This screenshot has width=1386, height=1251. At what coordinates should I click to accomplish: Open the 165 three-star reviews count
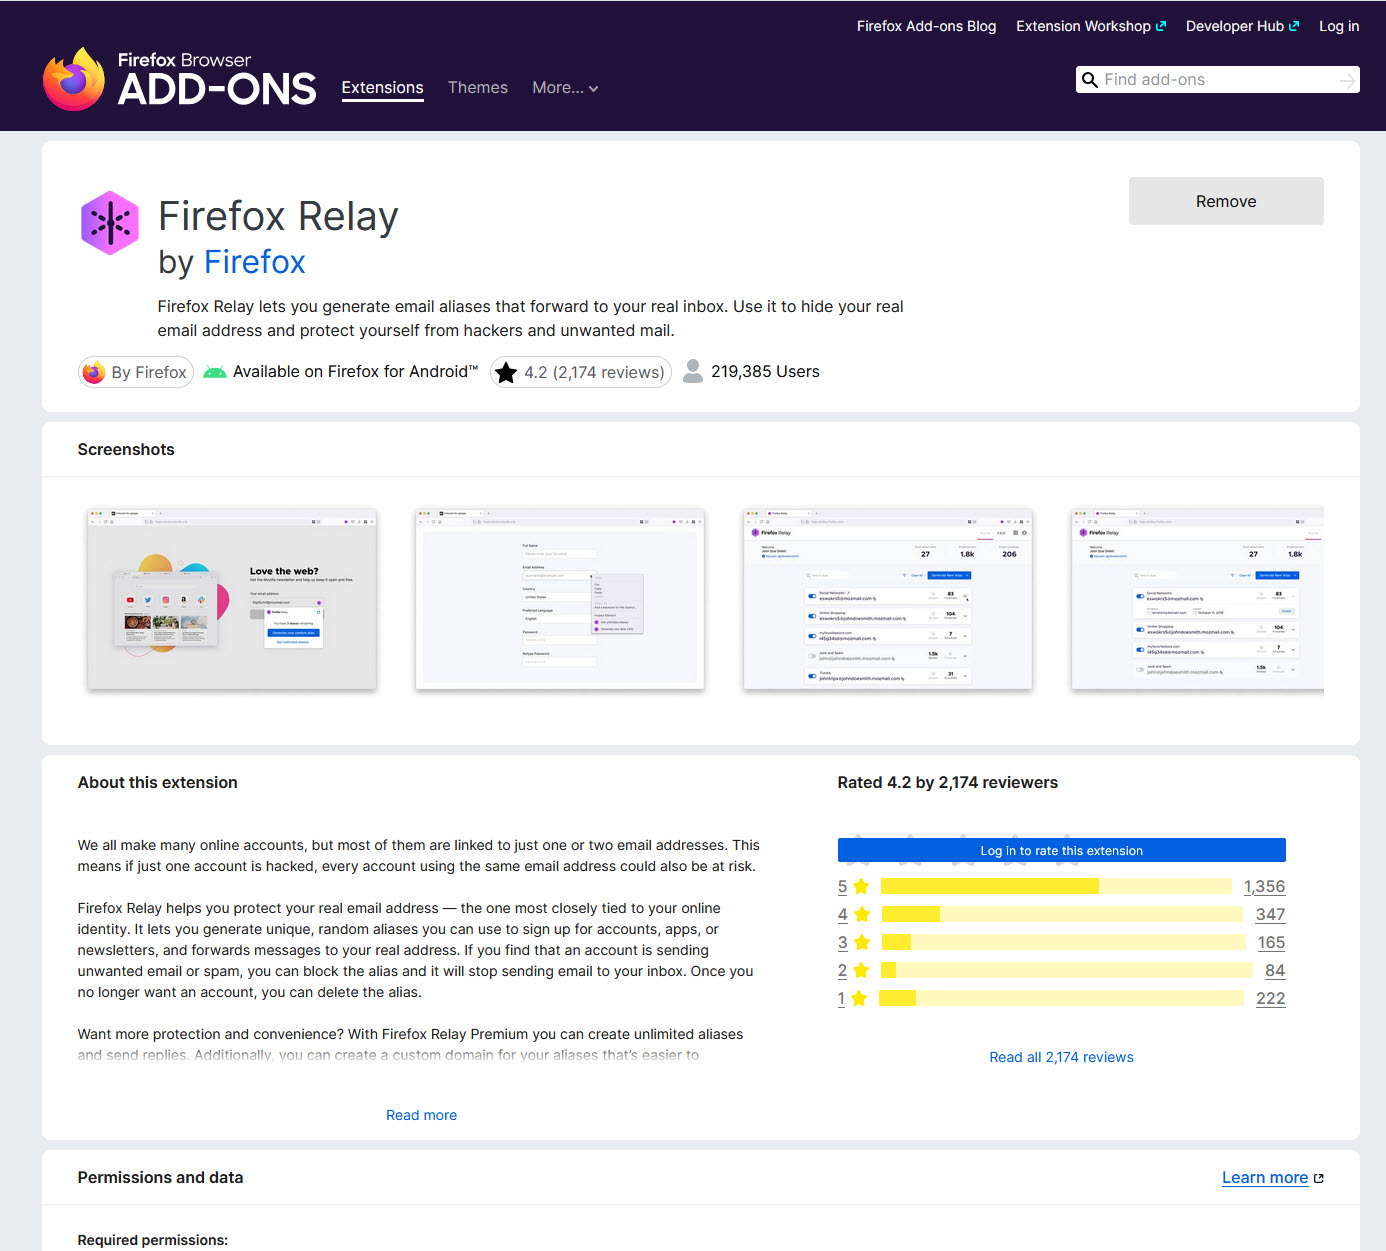click(1271, 943)
